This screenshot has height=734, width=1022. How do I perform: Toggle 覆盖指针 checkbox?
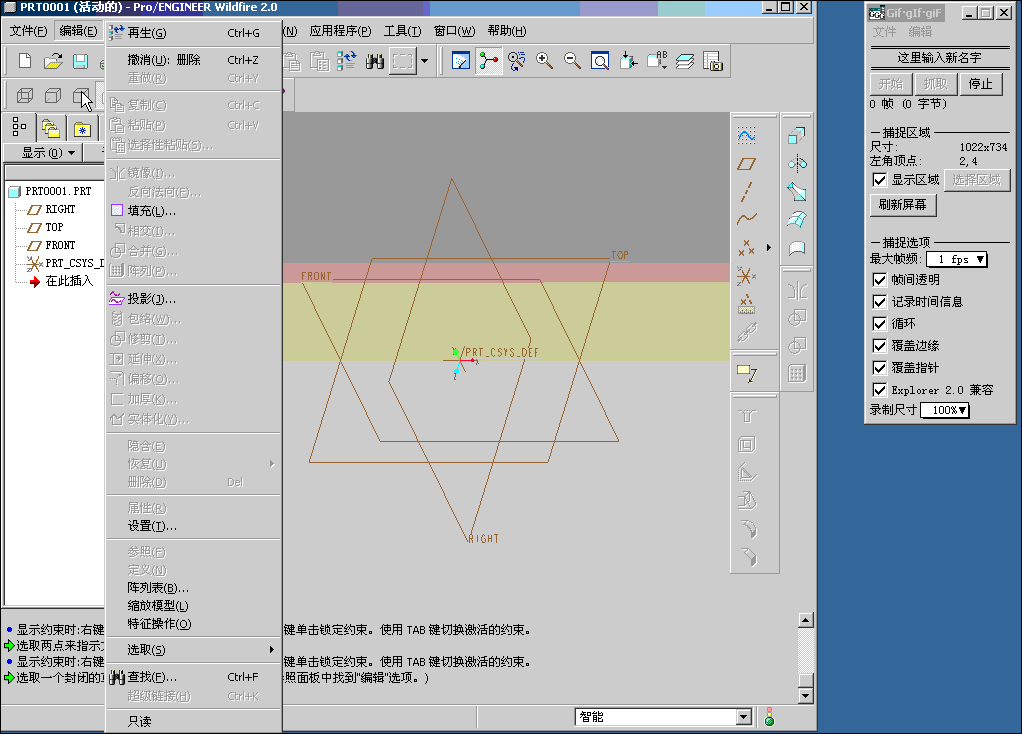pyautogui.click(x=879, y=368)
